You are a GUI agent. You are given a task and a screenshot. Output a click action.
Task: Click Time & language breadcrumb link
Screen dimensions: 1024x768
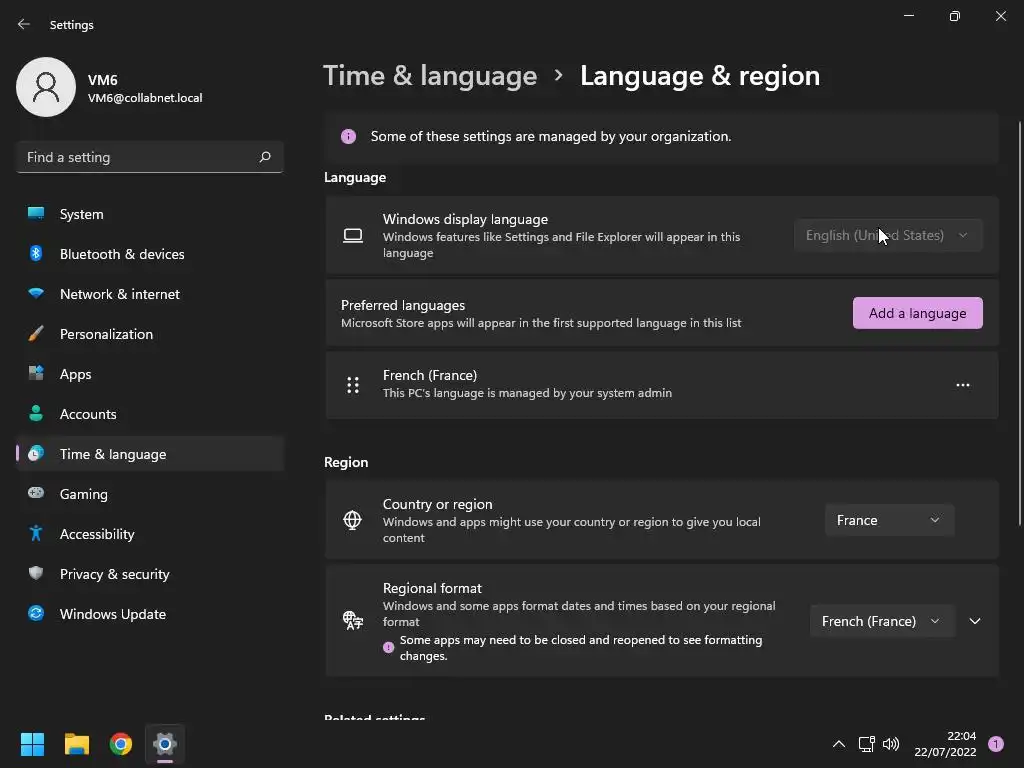tap(430, 76)
